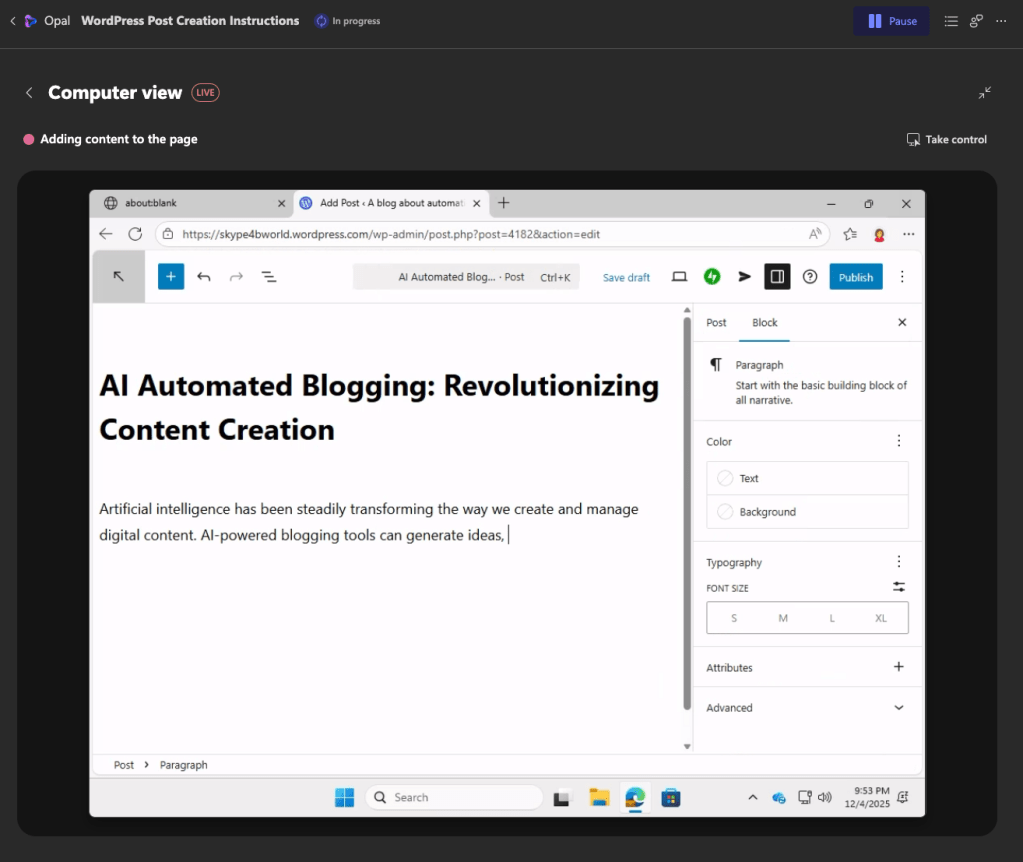Viewport: 1023px width, 862px height.
Task: Click the Publish button
Action: click(855, 277)
